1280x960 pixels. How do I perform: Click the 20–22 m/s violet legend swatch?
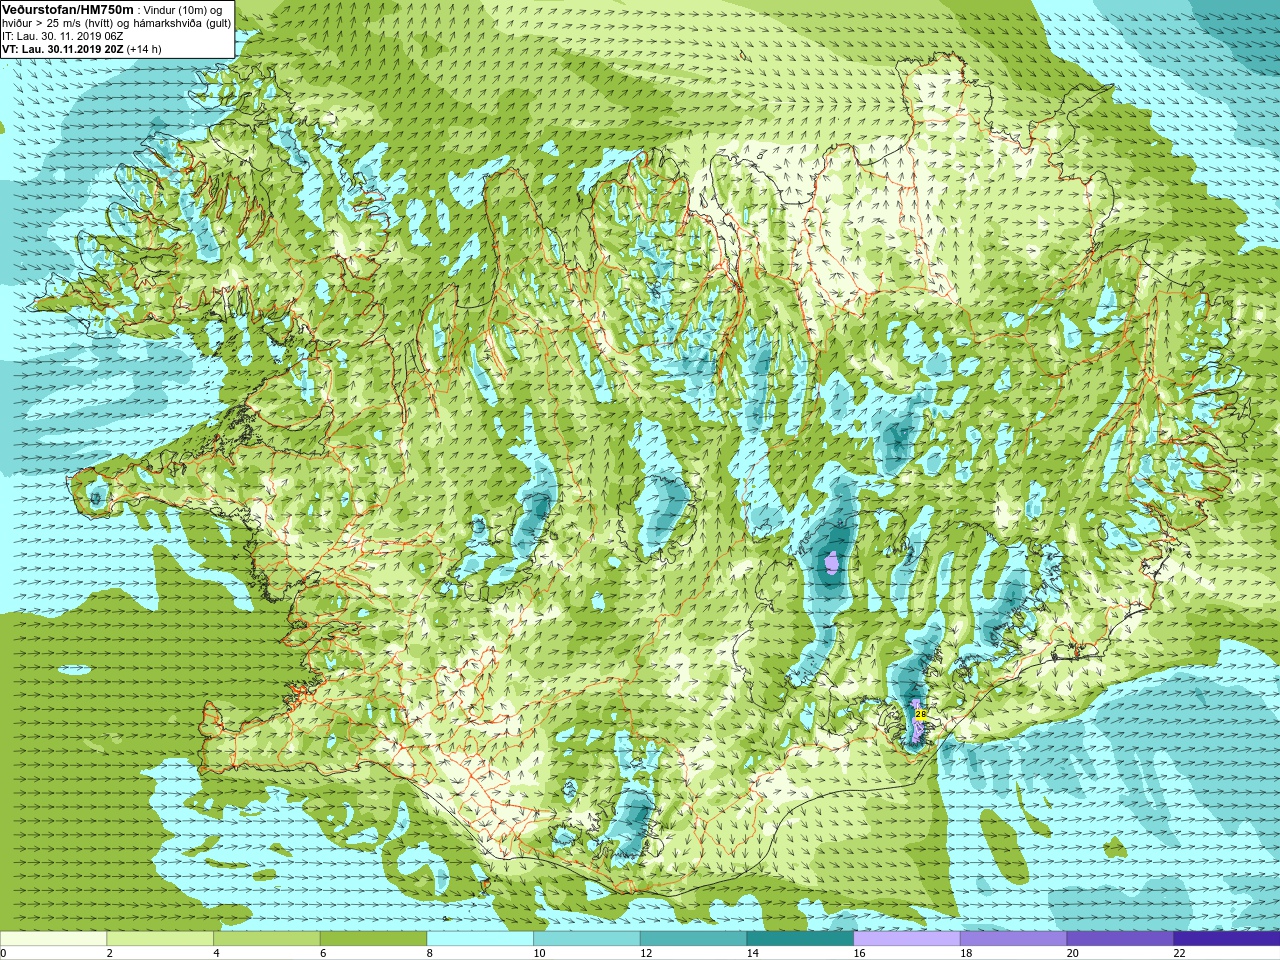1120,939
